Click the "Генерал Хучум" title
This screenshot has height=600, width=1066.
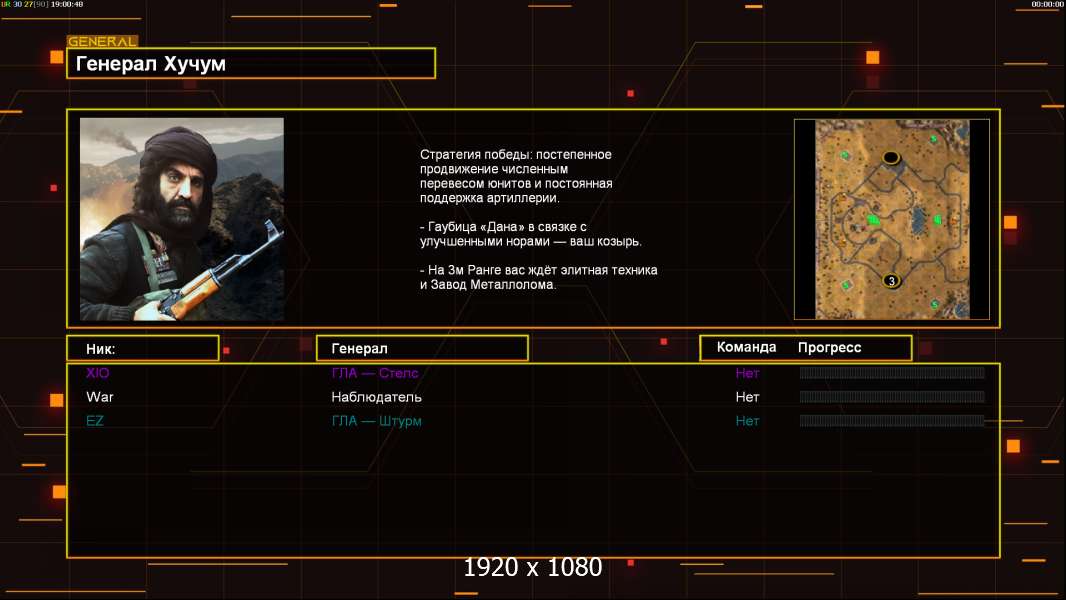tap(151, 64)
